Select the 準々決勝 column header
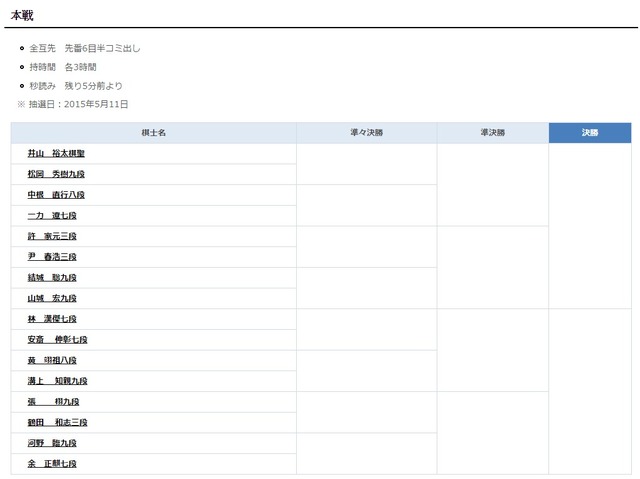The image size is (640, 479). point(367,133)
